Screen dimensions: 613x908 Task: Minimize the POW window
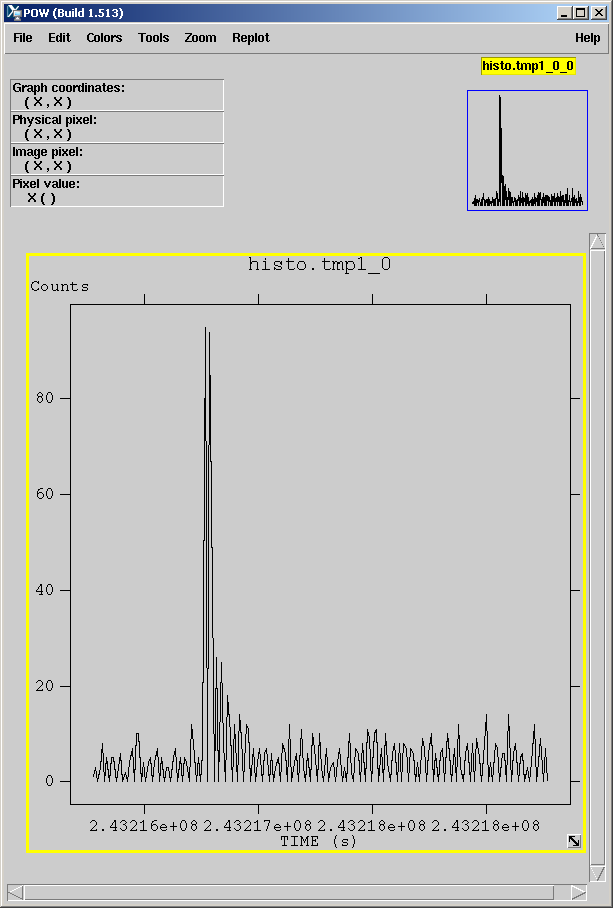pos(566,13)
